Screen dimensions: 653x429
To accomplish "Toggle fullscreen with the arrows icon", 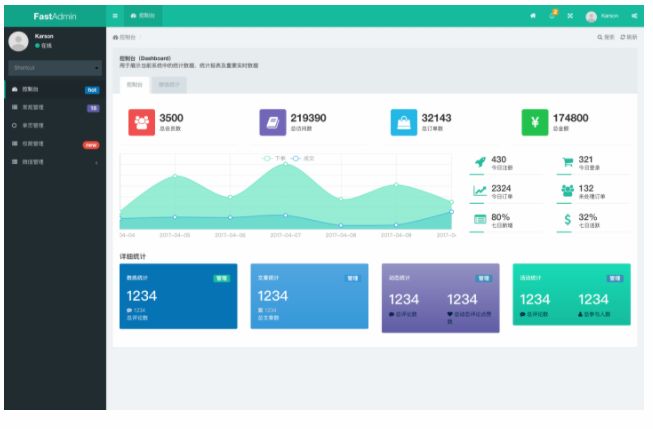I will tap(570, 16).
